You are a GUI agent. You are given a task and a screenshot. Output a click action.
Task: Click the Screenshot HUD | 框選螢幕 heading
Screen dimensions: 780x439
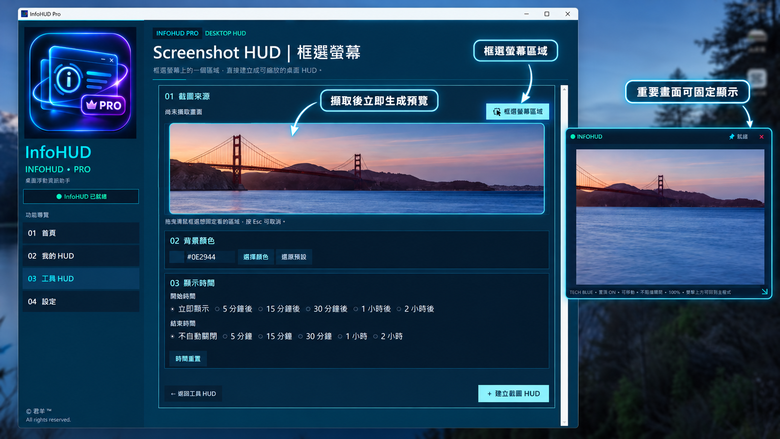[x=257, y=52]
